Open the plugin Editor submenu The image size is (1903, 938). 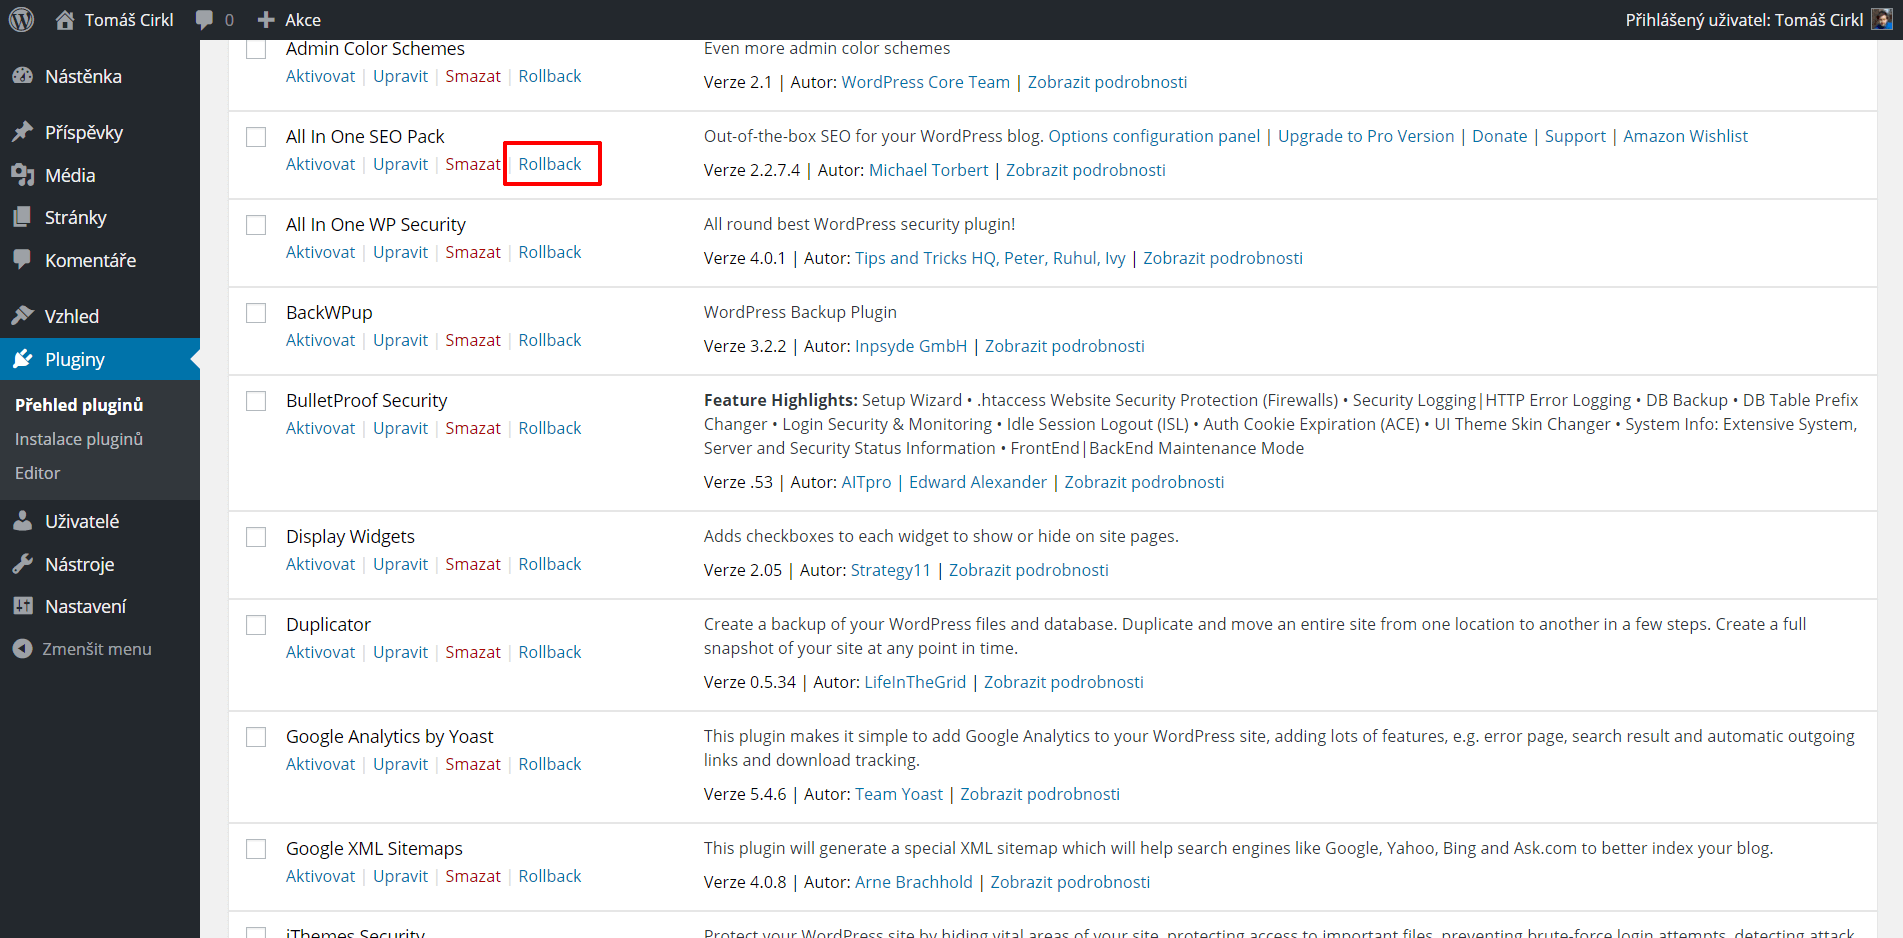[37, 473]
